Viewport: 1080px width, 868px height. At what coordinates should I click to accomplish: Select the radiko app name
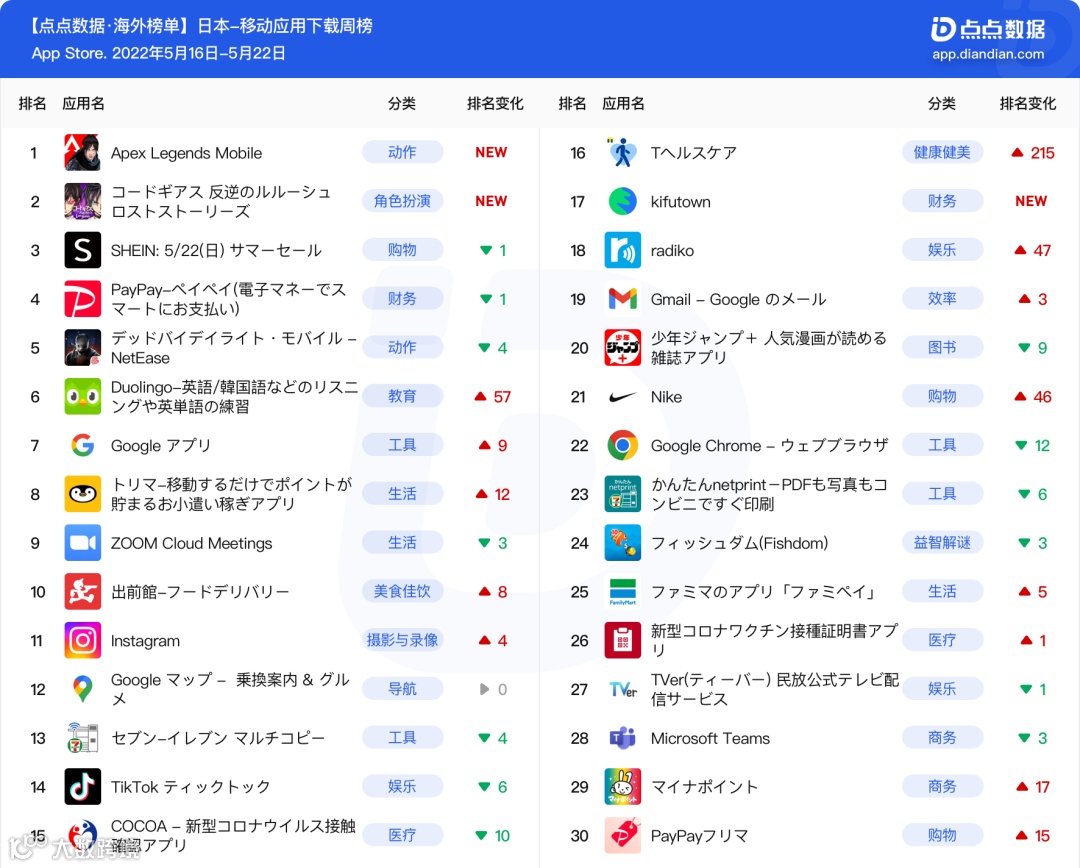pos(672,251)
